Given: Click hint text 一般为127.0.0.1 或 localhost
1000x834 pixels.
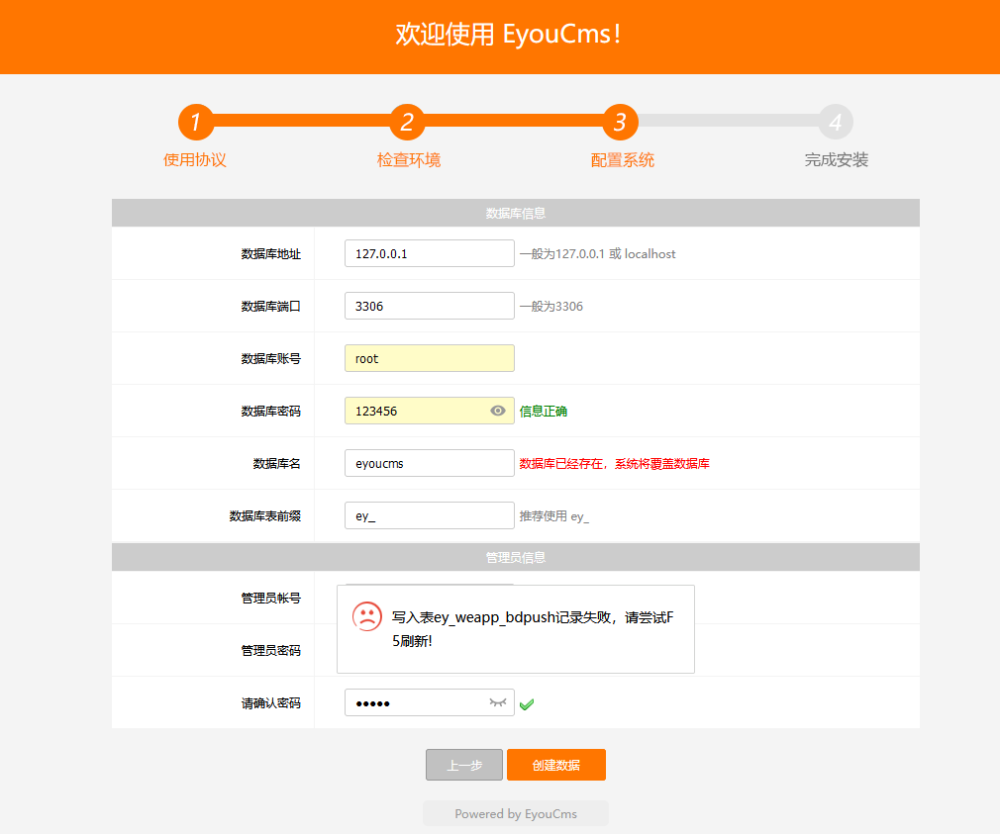Looking at the screenshot, I should tap(598, 254).
